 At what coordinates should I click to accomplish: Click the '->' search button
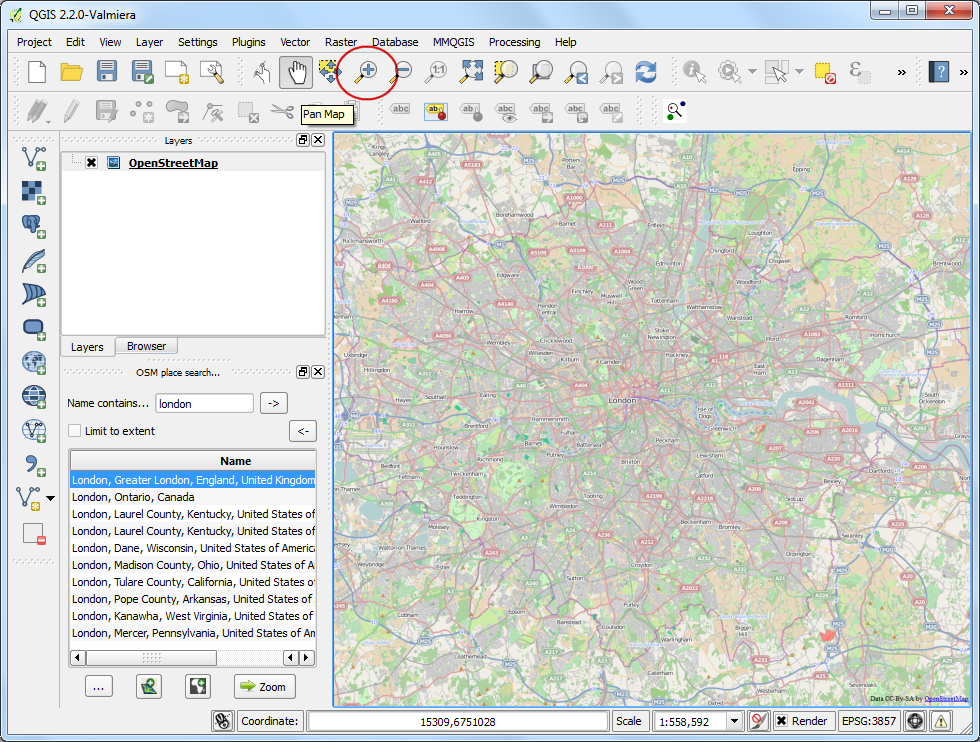coord(274,403)
